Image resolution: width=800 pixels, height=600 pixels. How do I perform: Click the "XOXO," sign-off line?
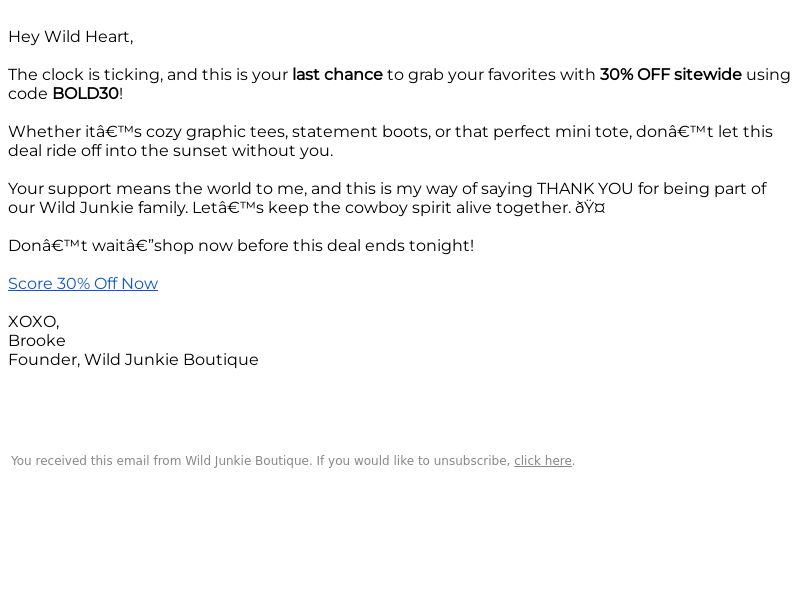point(34,322)
